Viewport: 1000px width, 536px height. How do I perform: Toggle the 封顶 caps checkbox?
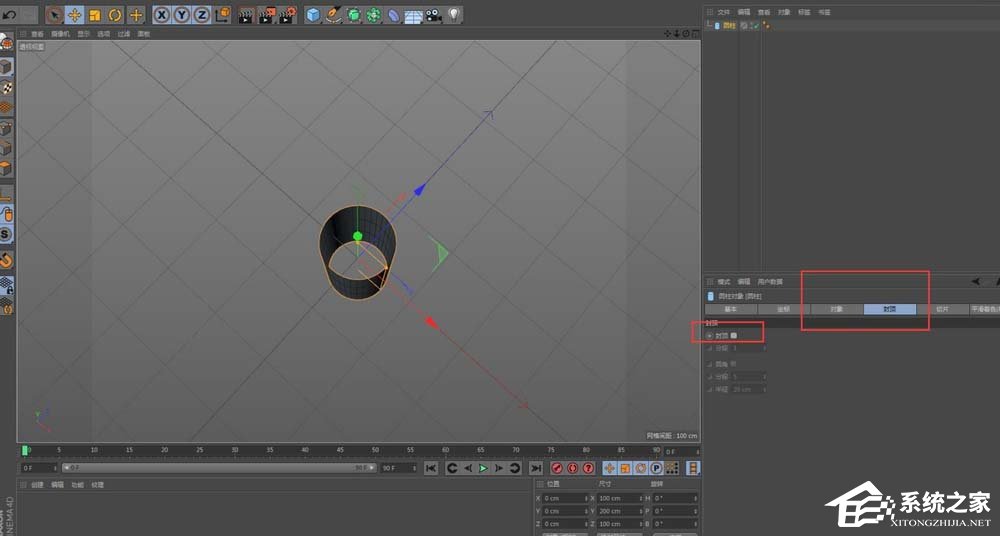(x=733, y=336)
